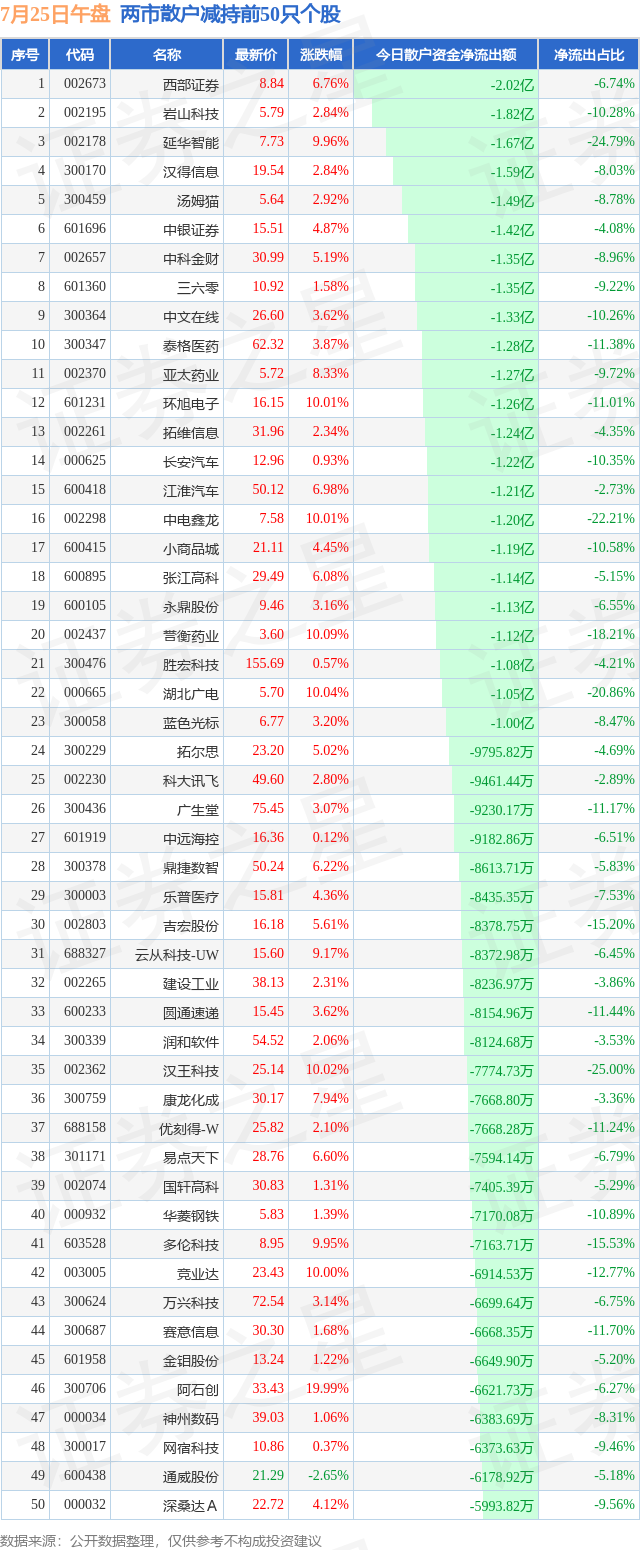Image resolution: width=640 pixels, height=1550 pixels.
Task: Select stock name 西部证券
Action: [x=191, y=84]
